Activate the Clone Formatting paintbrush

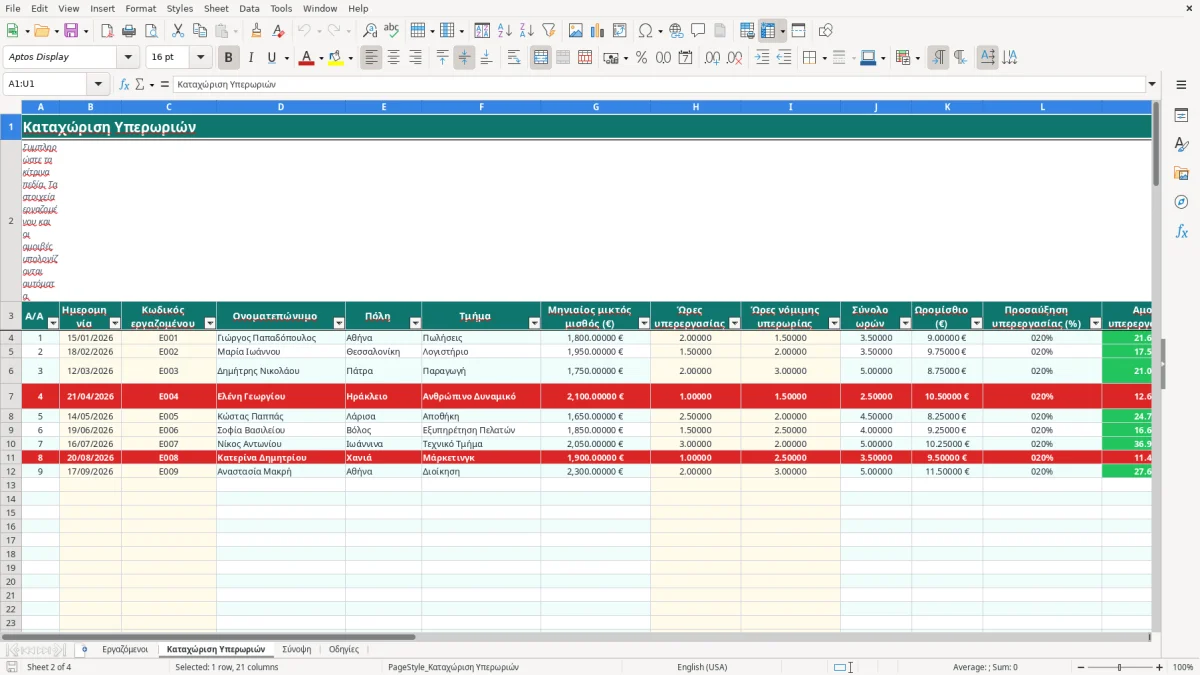[256, 31]
